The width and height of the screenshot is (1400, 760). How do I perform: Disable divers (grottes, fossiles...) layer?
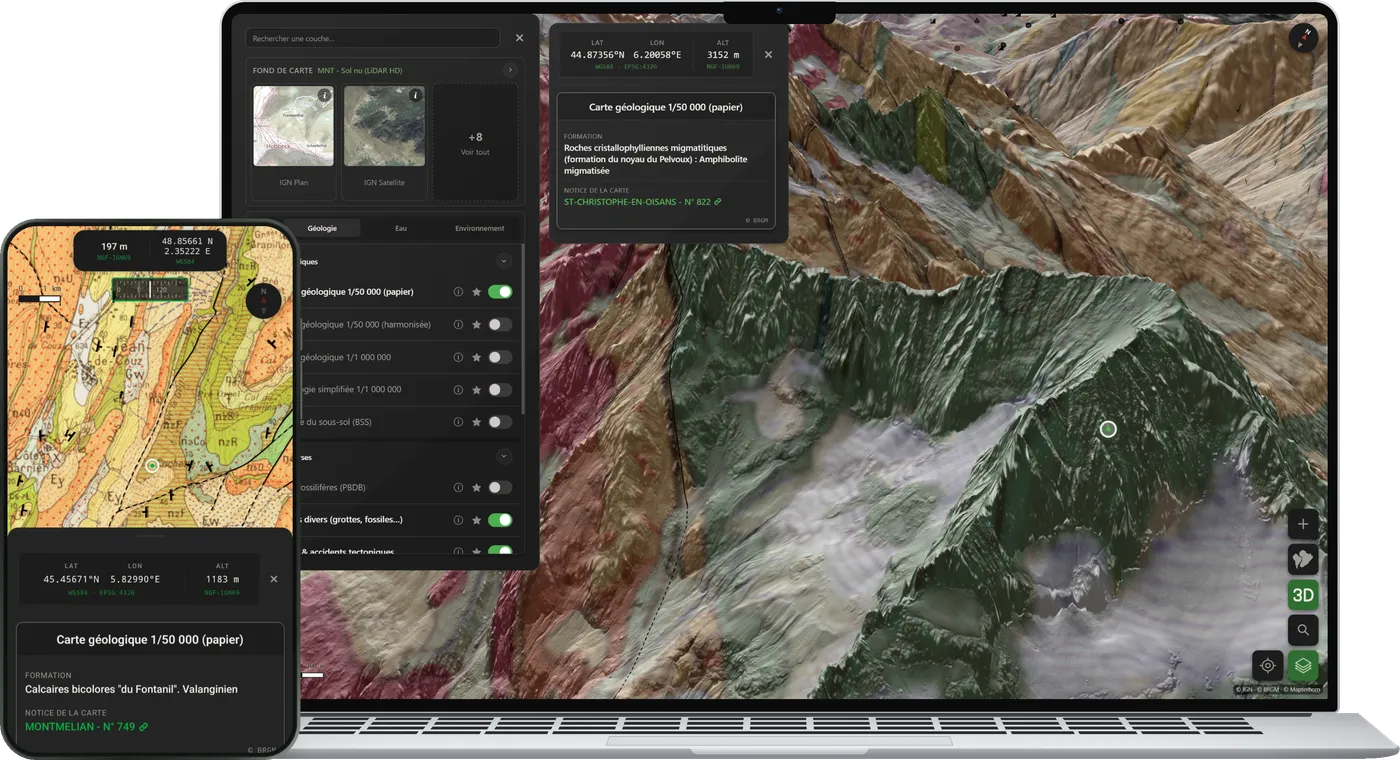pos(500,520)
